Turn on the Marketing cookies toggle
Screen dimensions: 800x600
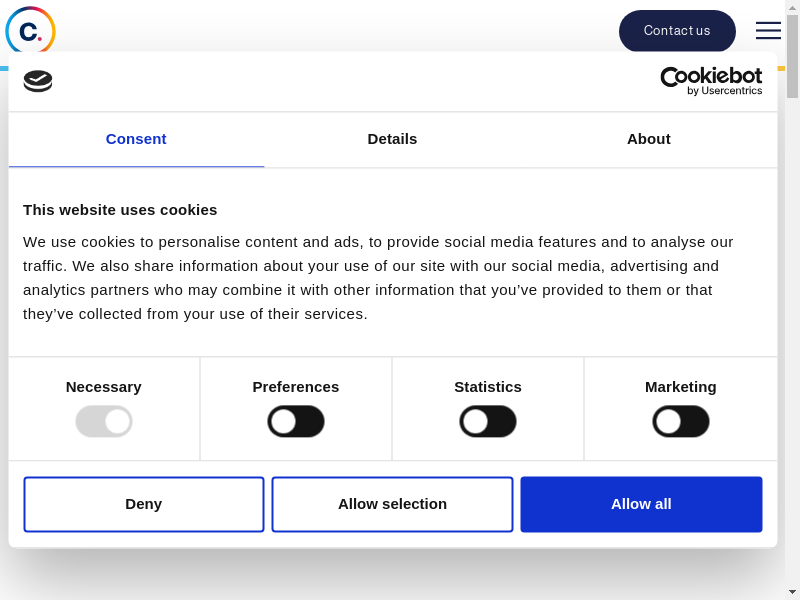pos(681,421)
